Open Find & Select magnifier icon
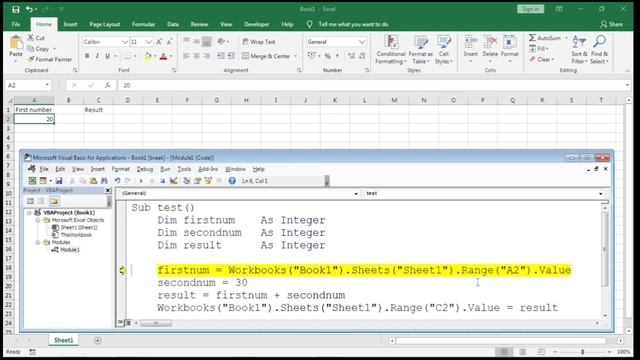 599,50
